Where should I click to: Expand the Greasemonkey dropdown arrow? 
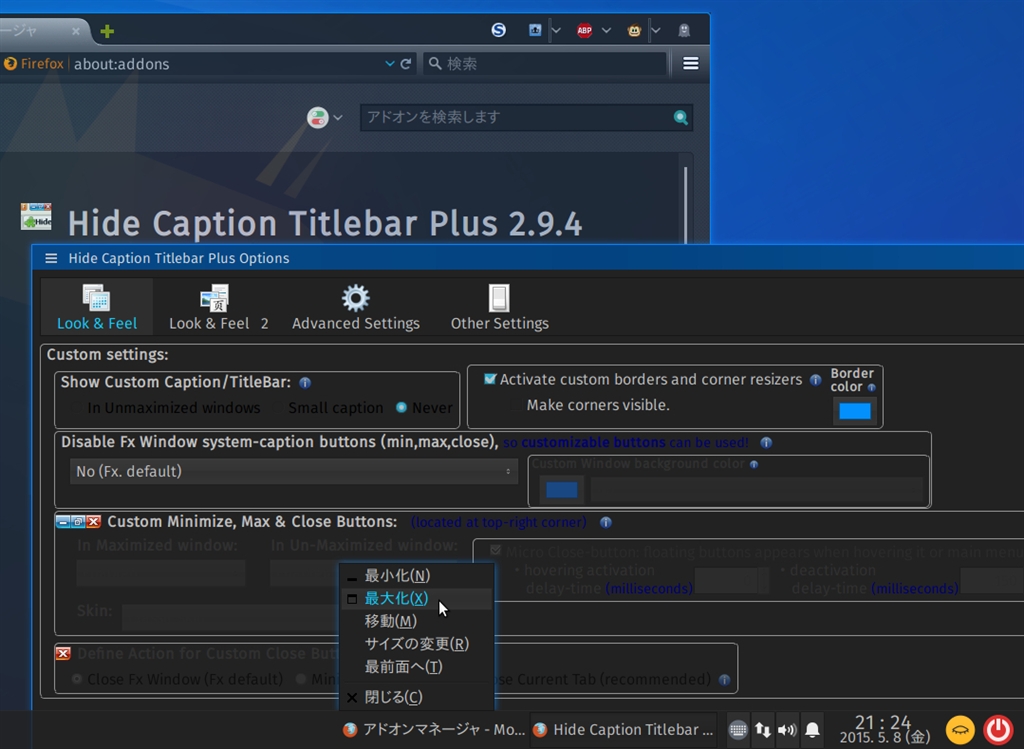point(655,30)
